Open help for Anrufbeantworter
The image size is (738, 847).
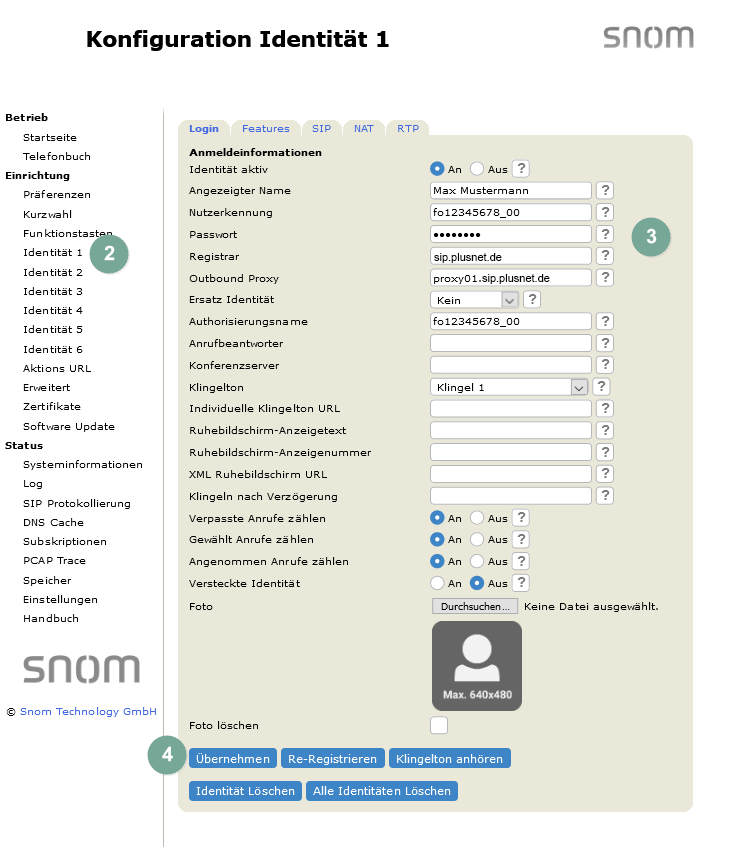click(605, 343)
